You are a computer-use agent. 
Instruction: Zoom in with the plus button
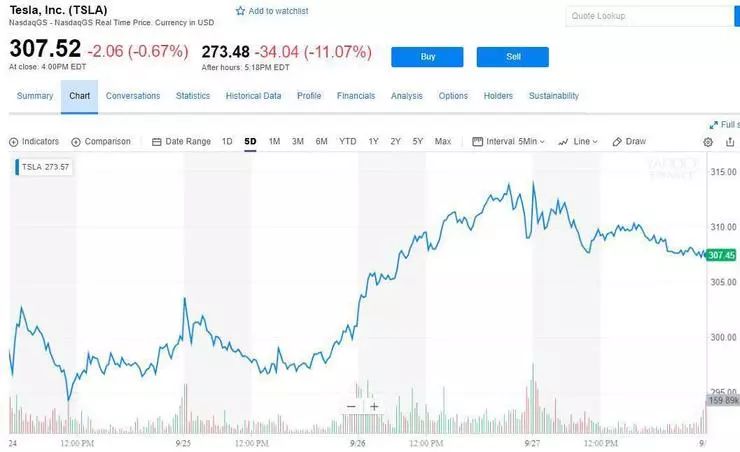[374, 407]
